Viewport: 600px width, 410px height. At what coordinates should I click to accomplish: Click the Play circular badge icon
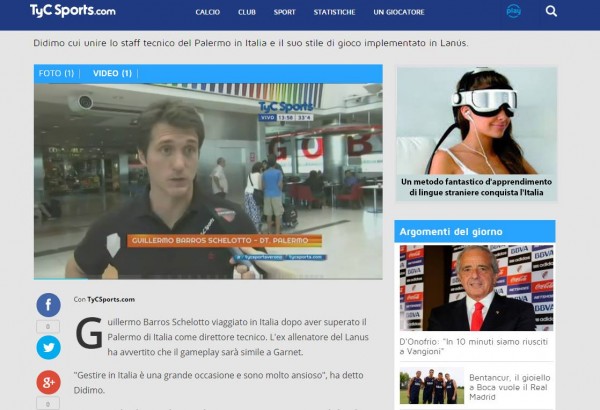513,12
